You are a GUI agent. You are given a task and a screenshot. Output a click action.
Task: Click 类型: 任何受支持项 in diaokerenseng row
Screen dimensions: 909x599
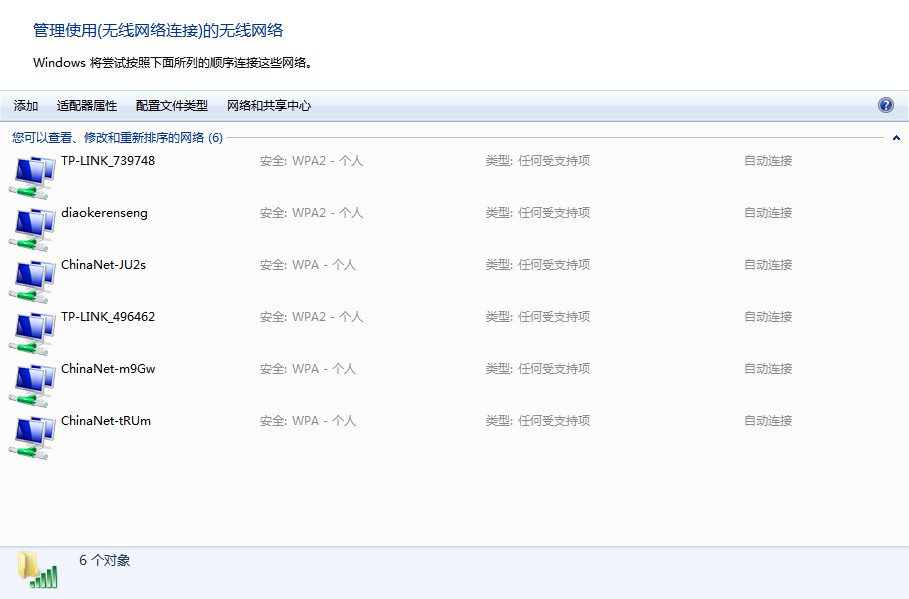click(538, 213)
